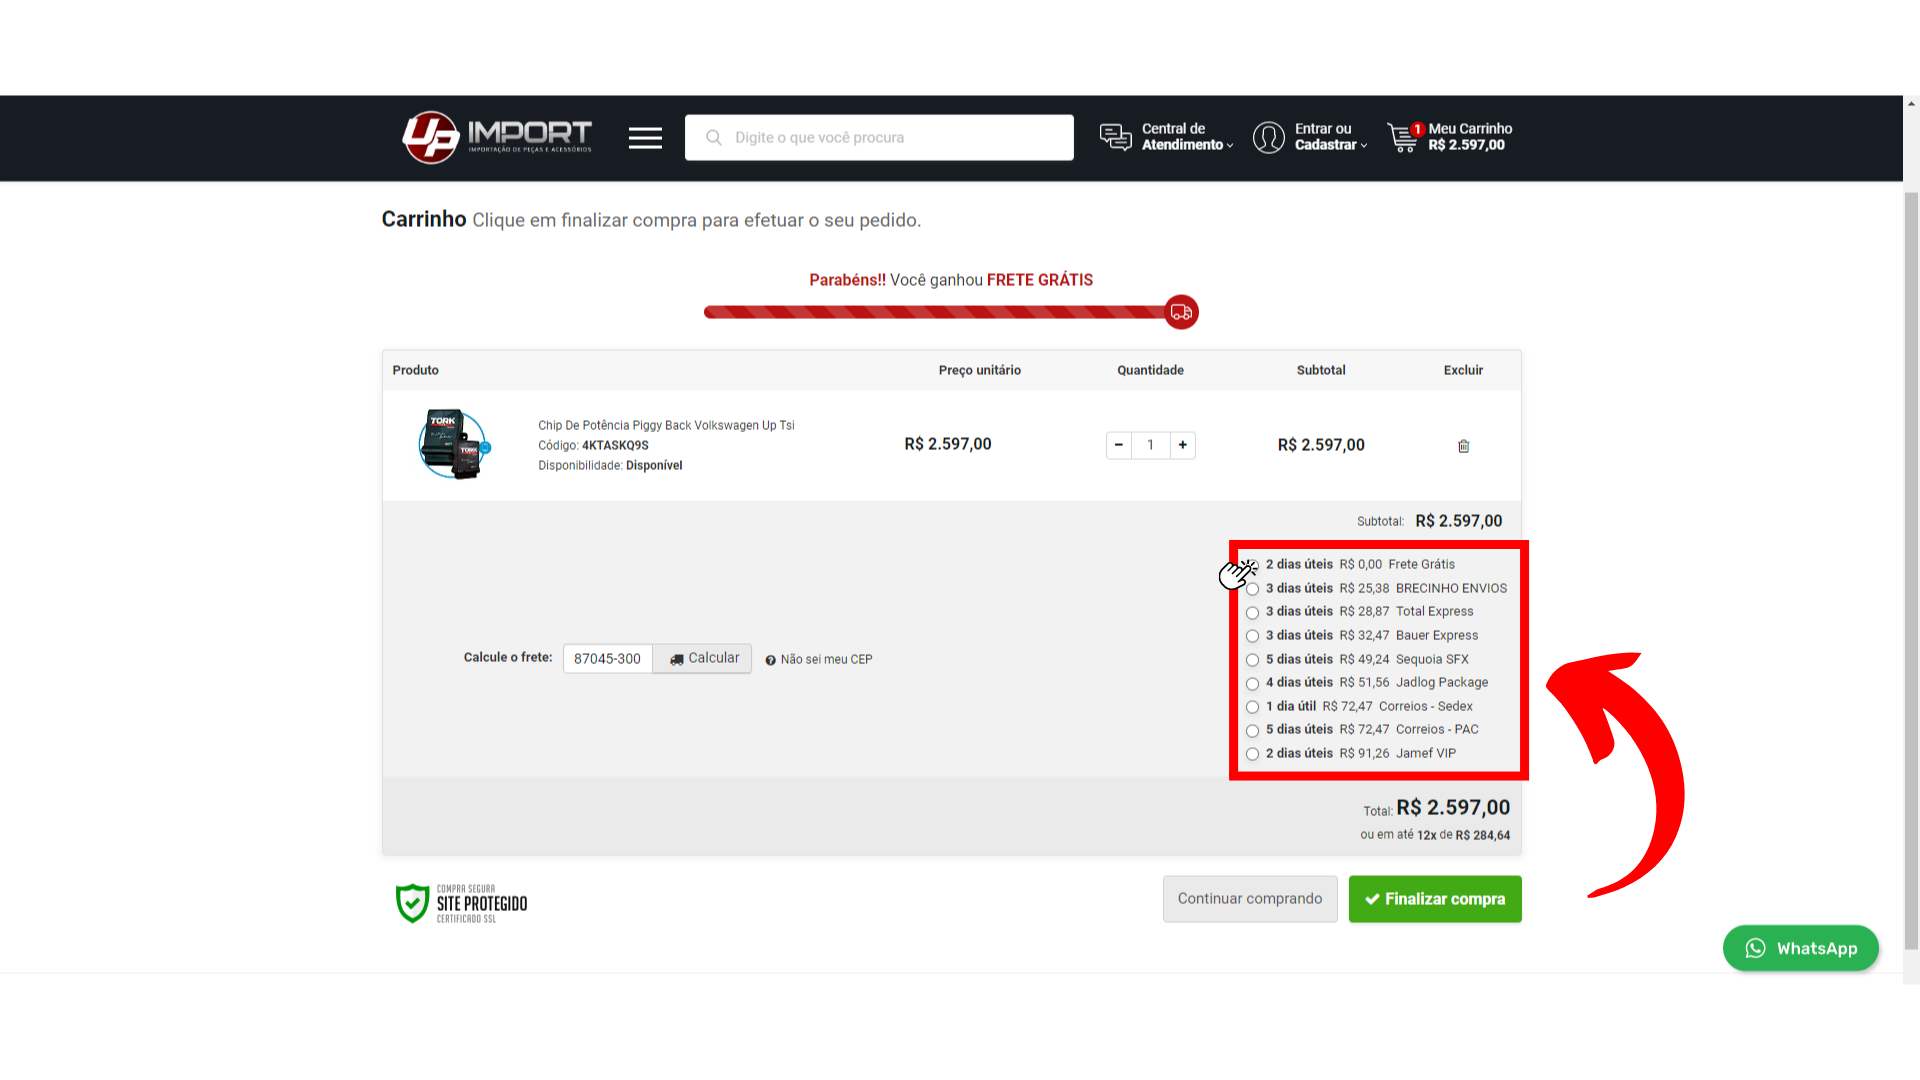Select Bauer Express R$ 32,47 shipping
The width and height of the screenshot is (1920, 1080).
(1252, 636)
